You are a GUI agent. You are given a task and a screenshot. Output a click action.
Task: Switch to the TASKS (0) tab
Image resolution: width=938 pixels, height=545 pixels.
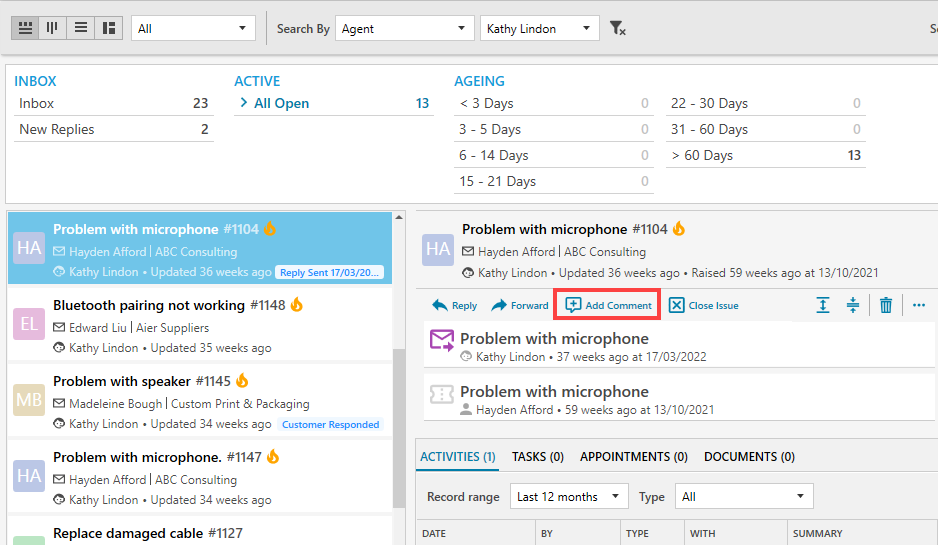[538, 457]
